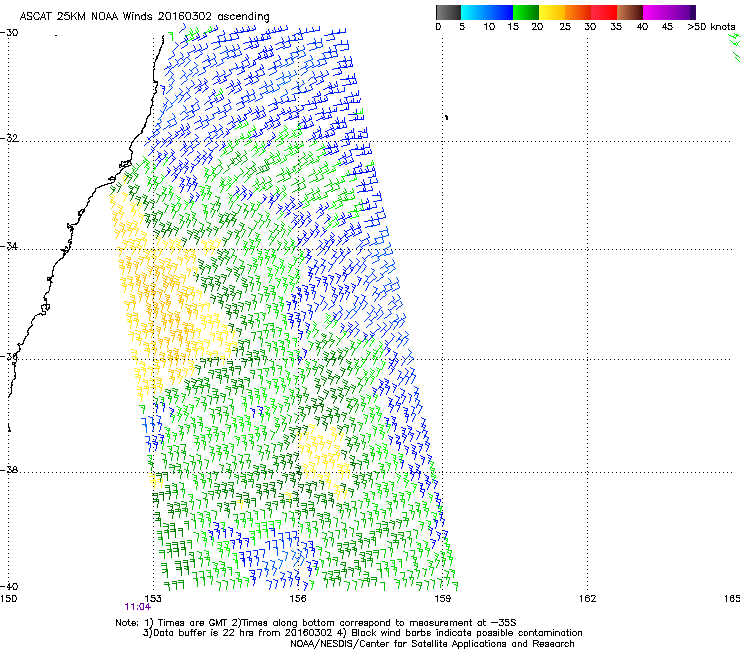Click the '159' longitude axis label
This screenshot has height=650, width=740.
[443, 599]
